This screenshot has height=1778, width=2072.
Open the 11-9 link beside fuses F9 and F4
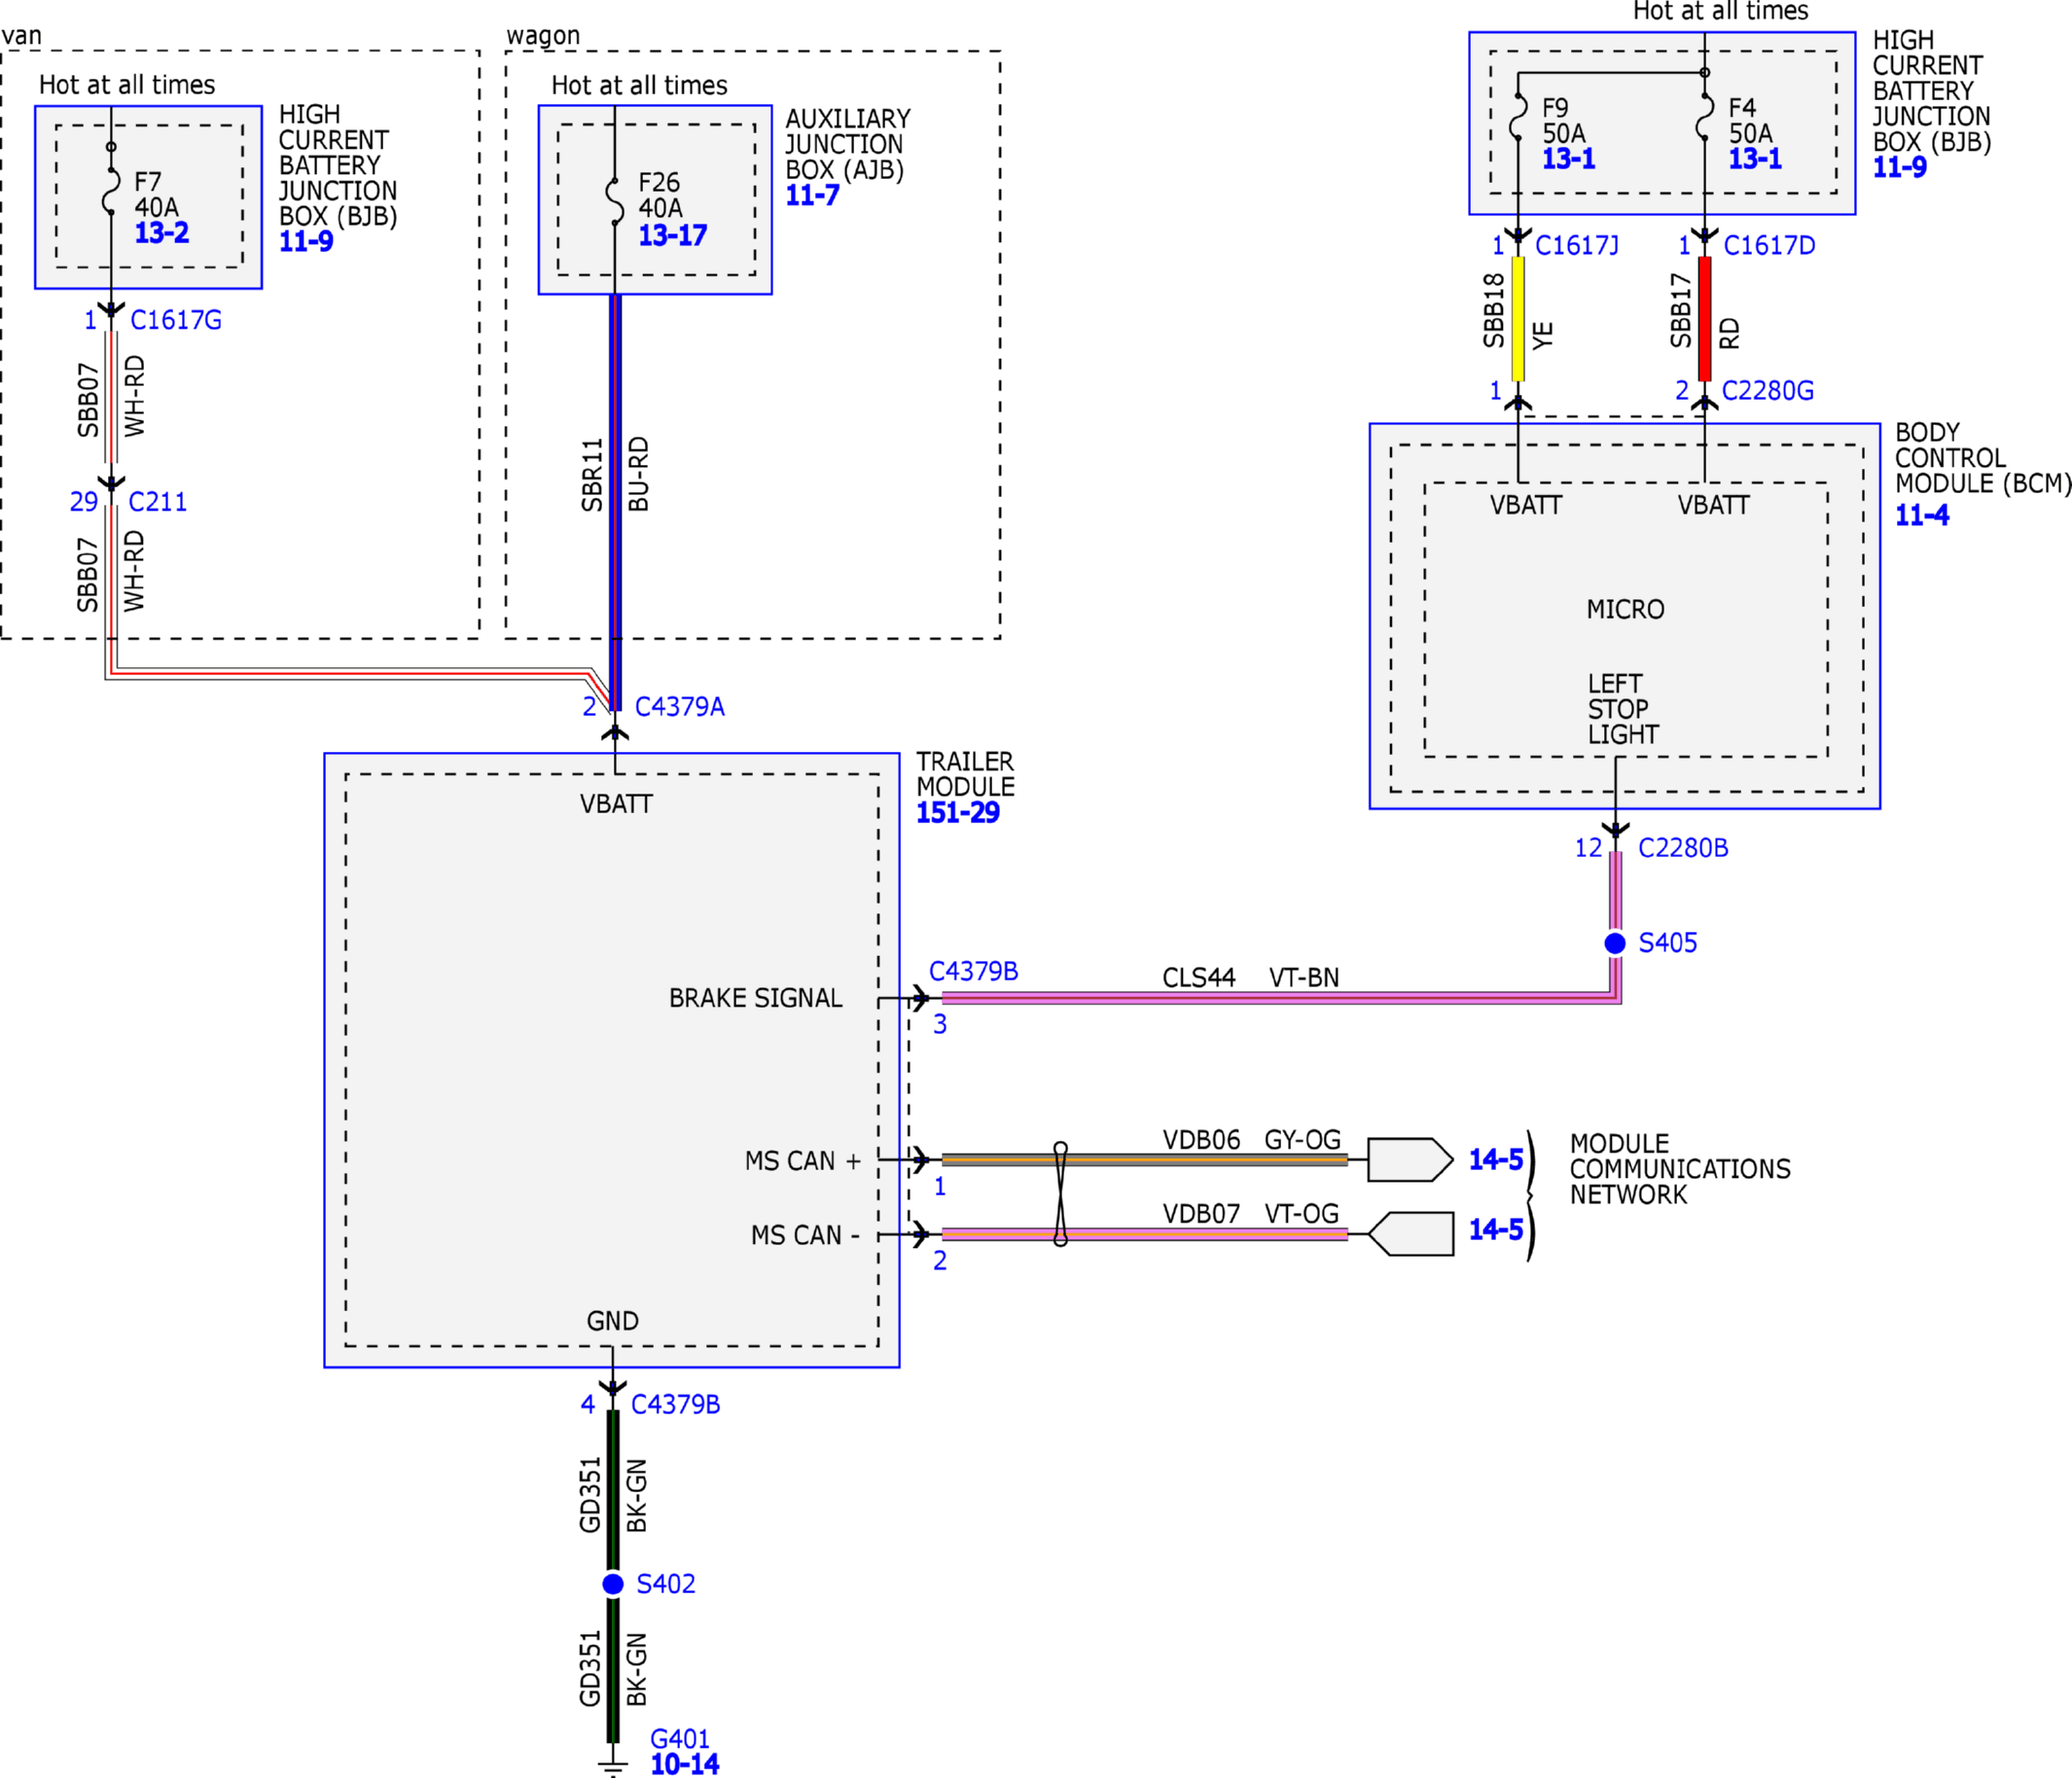click(x=1900, y=167)
